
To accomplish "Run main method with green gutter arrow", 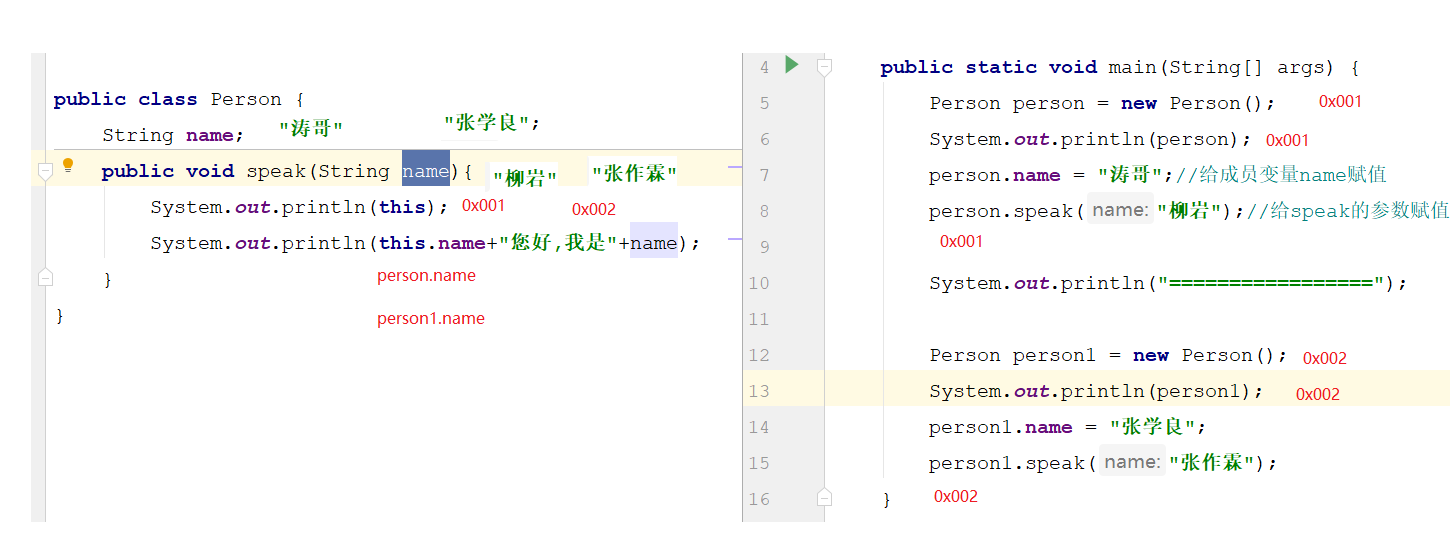I will coord(792,65).
